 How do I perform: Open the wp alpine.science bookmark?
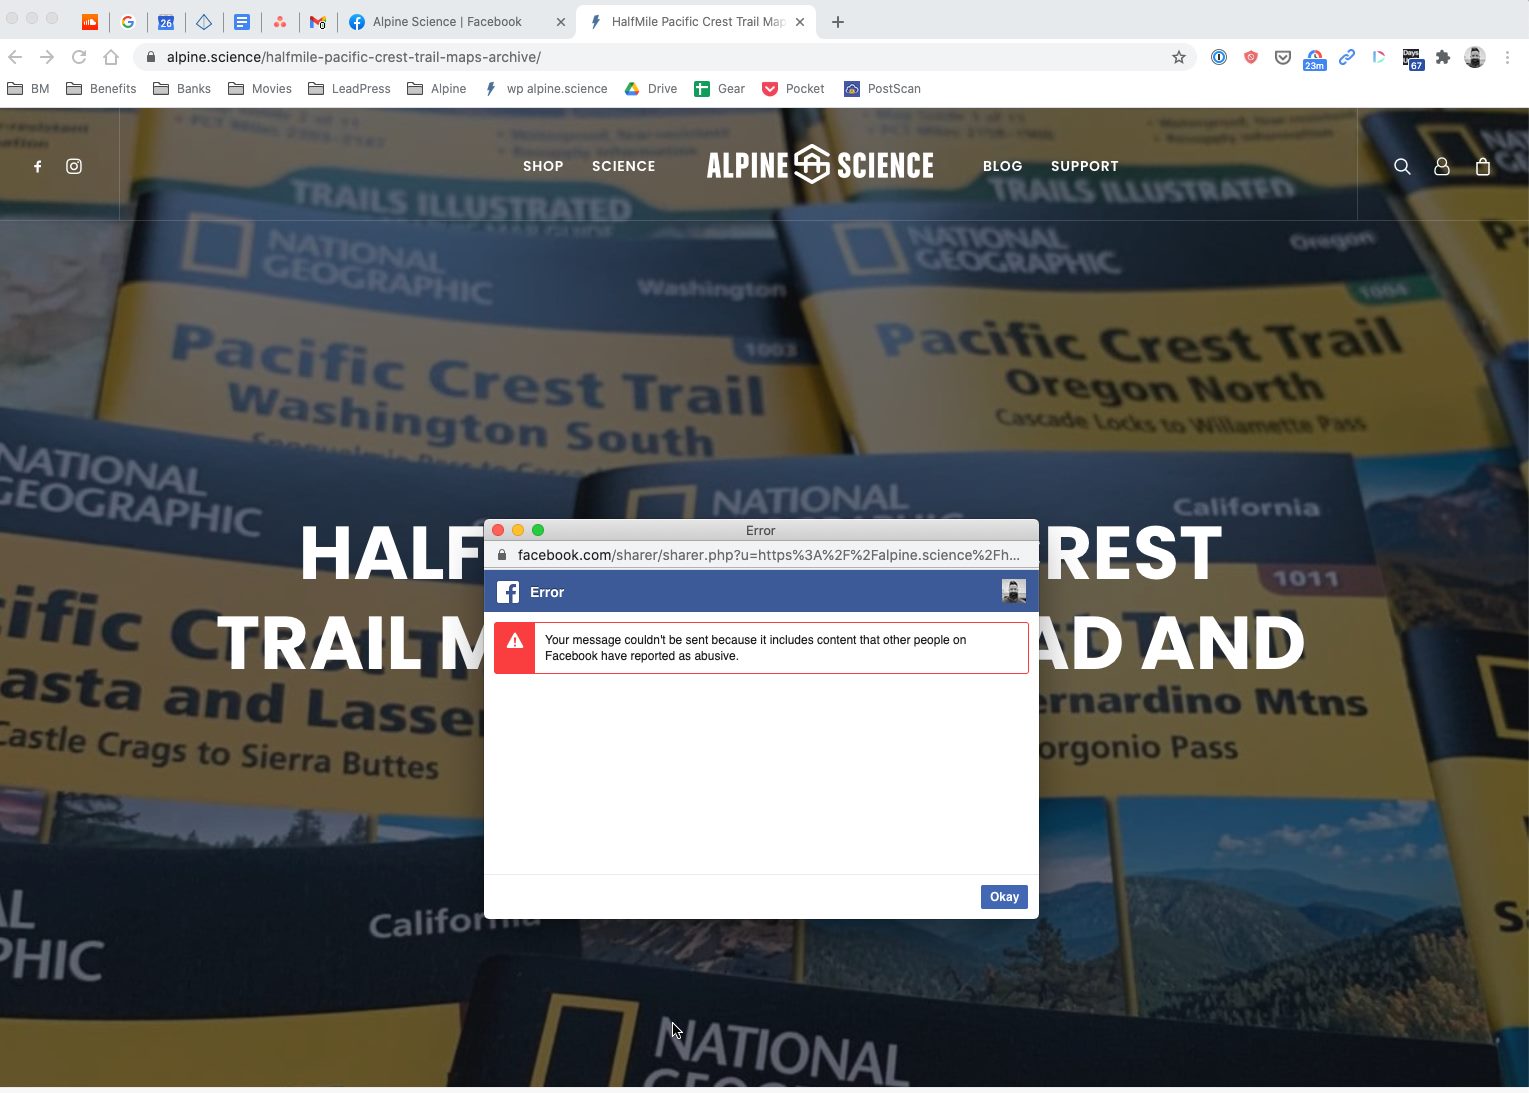546,89
